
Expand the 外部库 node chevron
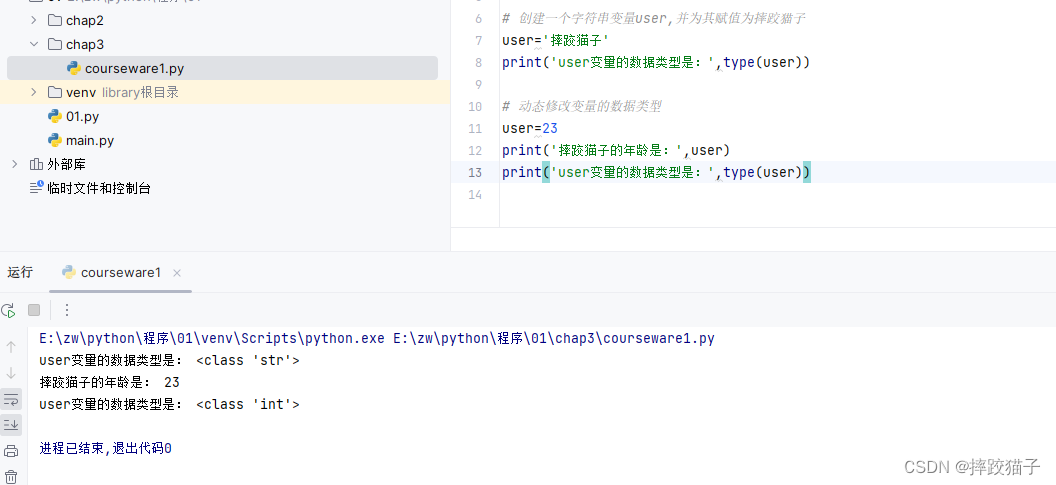coord(15,164)
